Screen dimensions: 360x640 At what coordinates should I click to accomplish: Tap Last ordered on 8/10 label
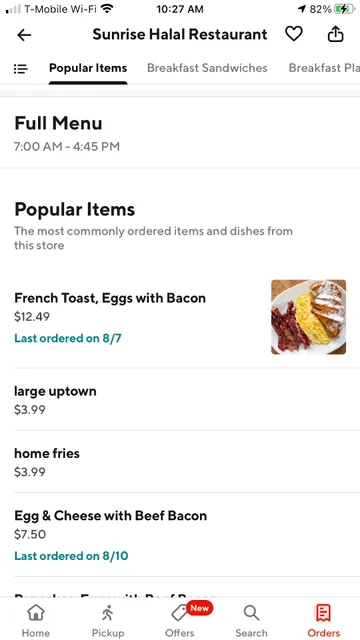point(71,556)
